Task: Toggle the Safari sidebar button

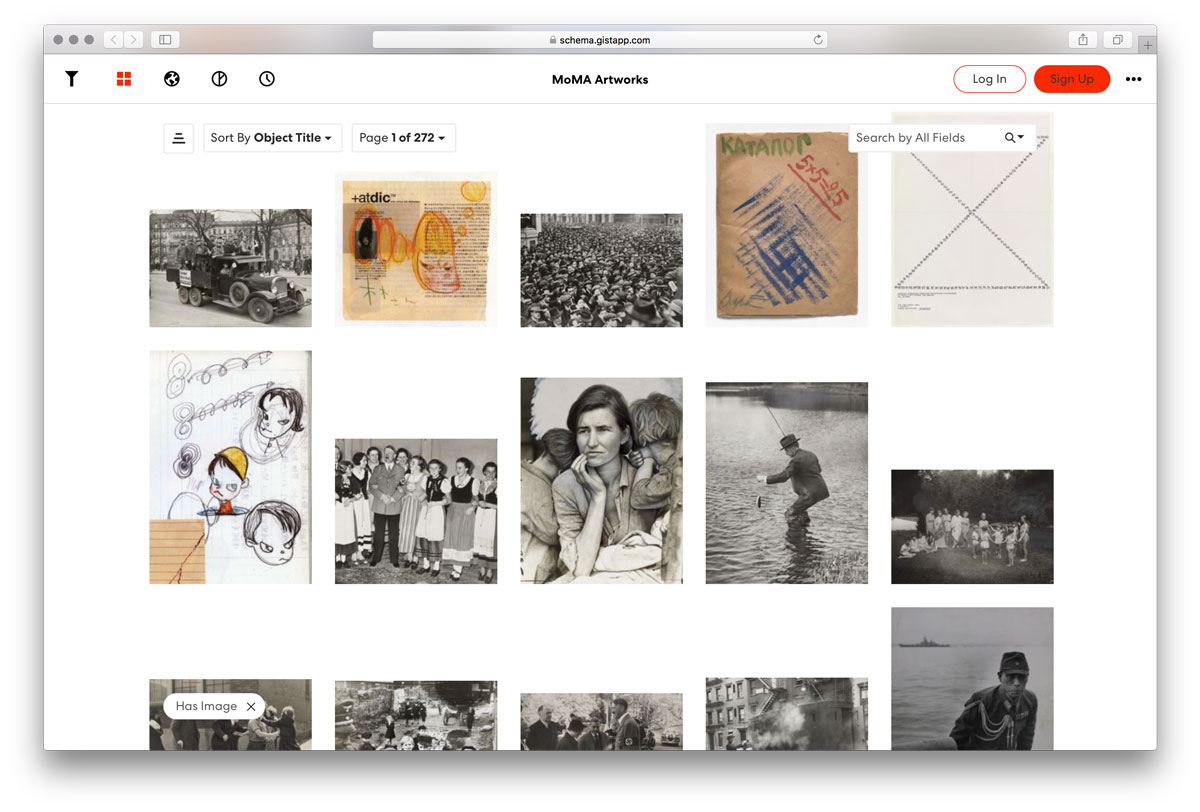Action: click(x=165, y=40)
